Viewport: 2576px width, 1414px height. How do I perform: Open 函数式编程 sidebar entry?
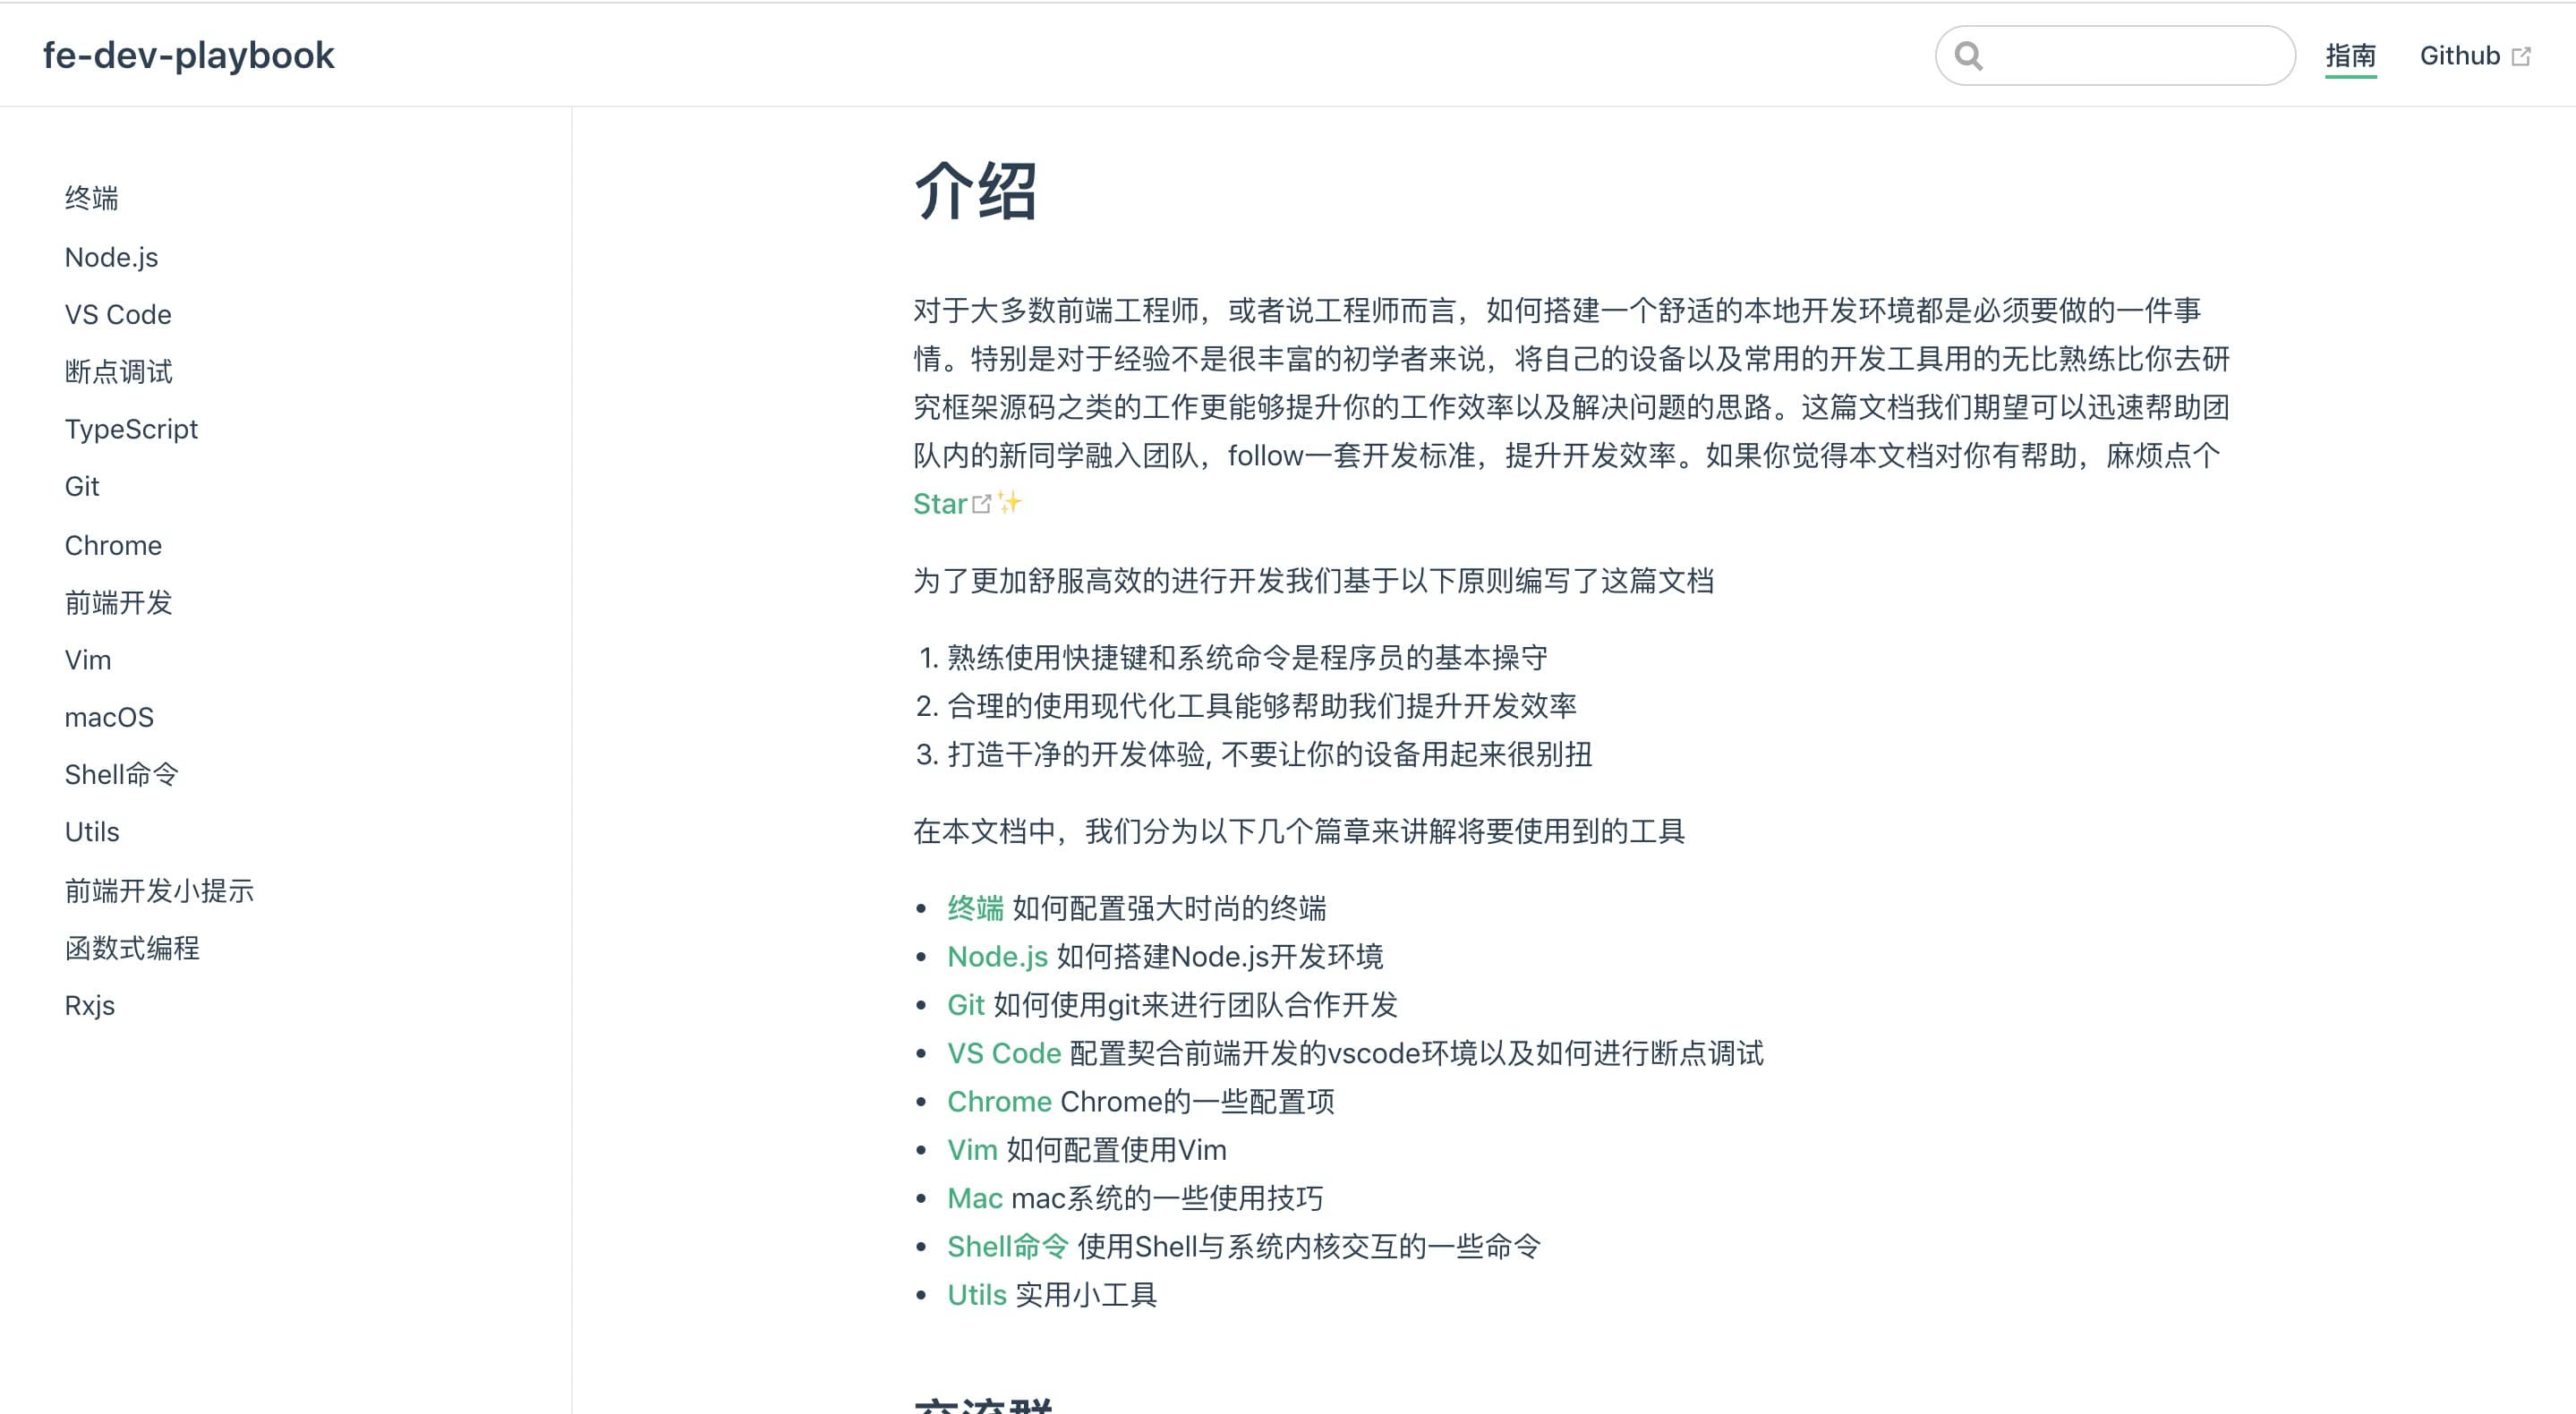tap(132, 948)
